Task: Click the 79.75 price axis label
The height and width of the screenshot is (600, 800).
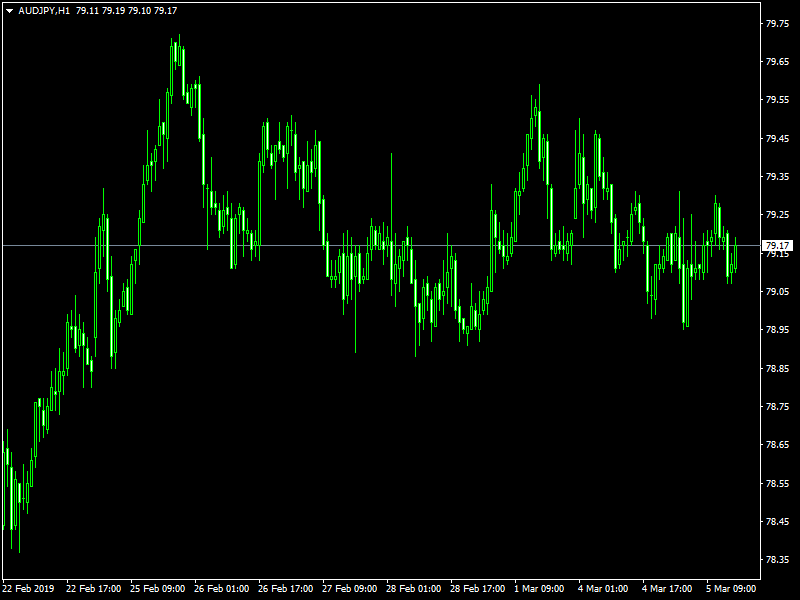Action: click(778, 23)
